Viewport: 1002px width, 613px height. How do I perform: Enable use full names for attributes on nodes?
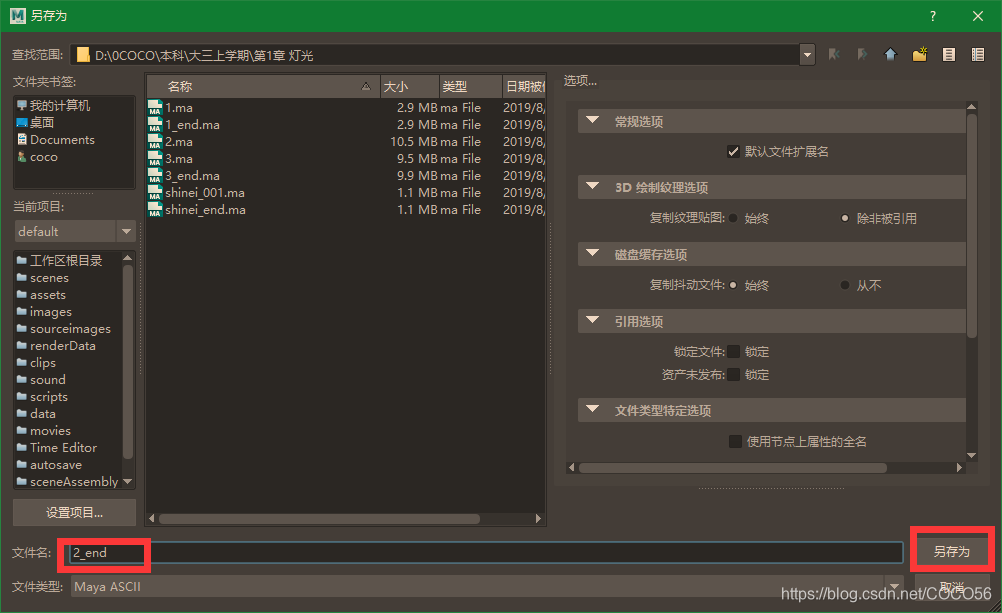pos(735,441)
